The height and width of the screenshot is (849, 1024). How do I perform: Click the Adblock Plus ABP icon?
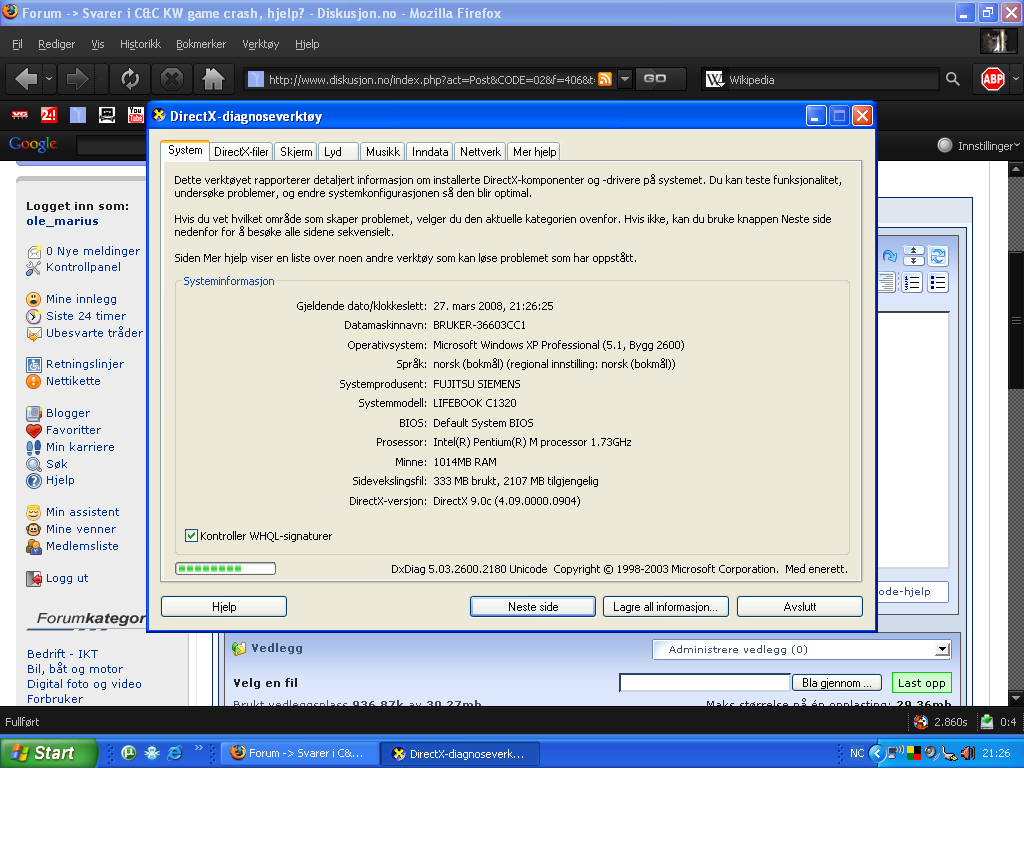(992, 79)
